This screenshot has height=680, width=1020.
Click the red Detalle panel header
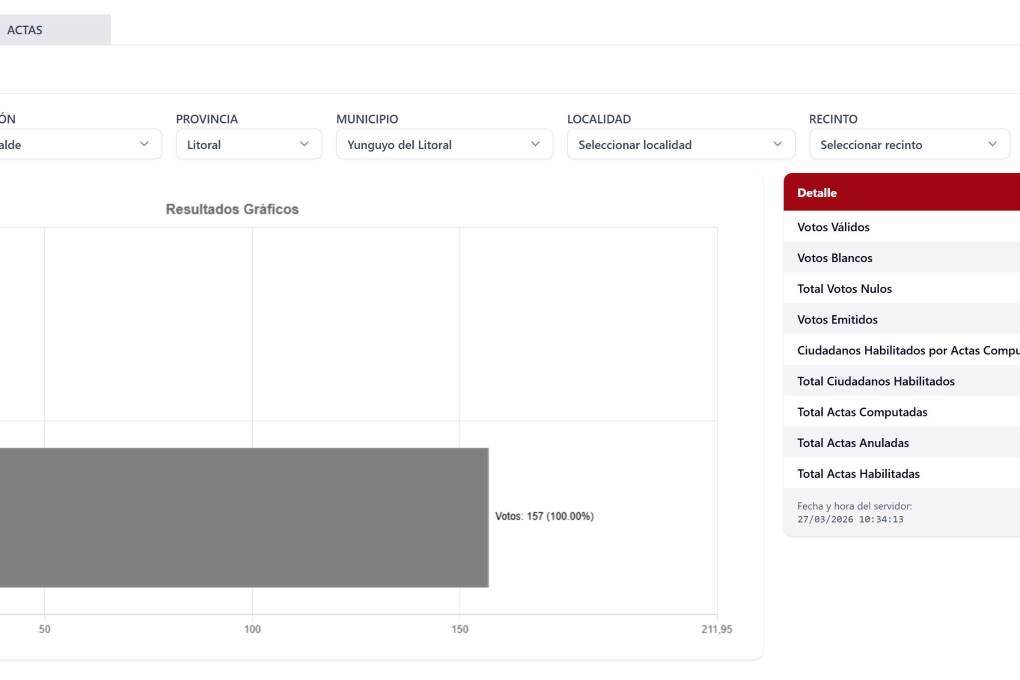coord(900,193)
